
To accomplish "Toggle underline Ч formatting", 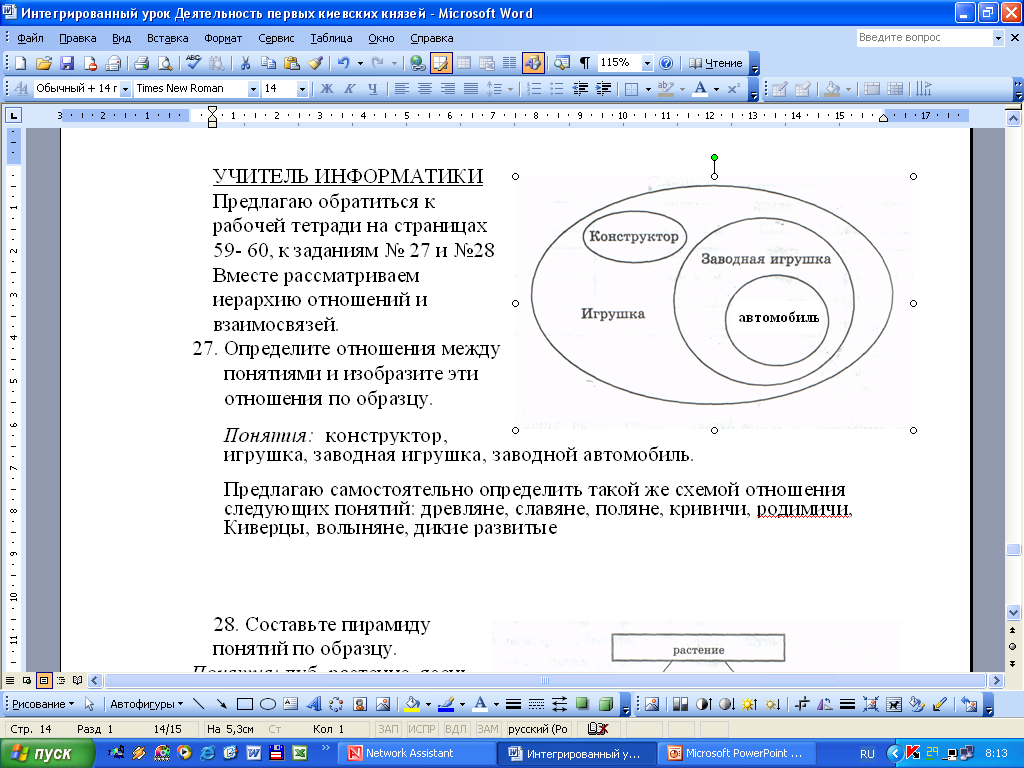I will pos(372,89).
